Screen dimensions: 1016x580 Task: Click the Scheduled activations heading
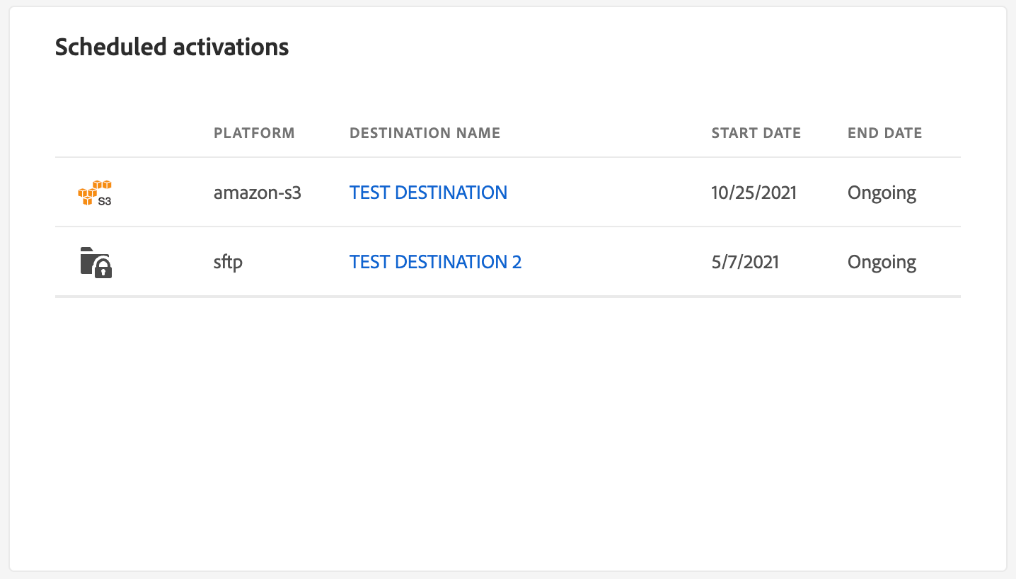tap(171, 47)
